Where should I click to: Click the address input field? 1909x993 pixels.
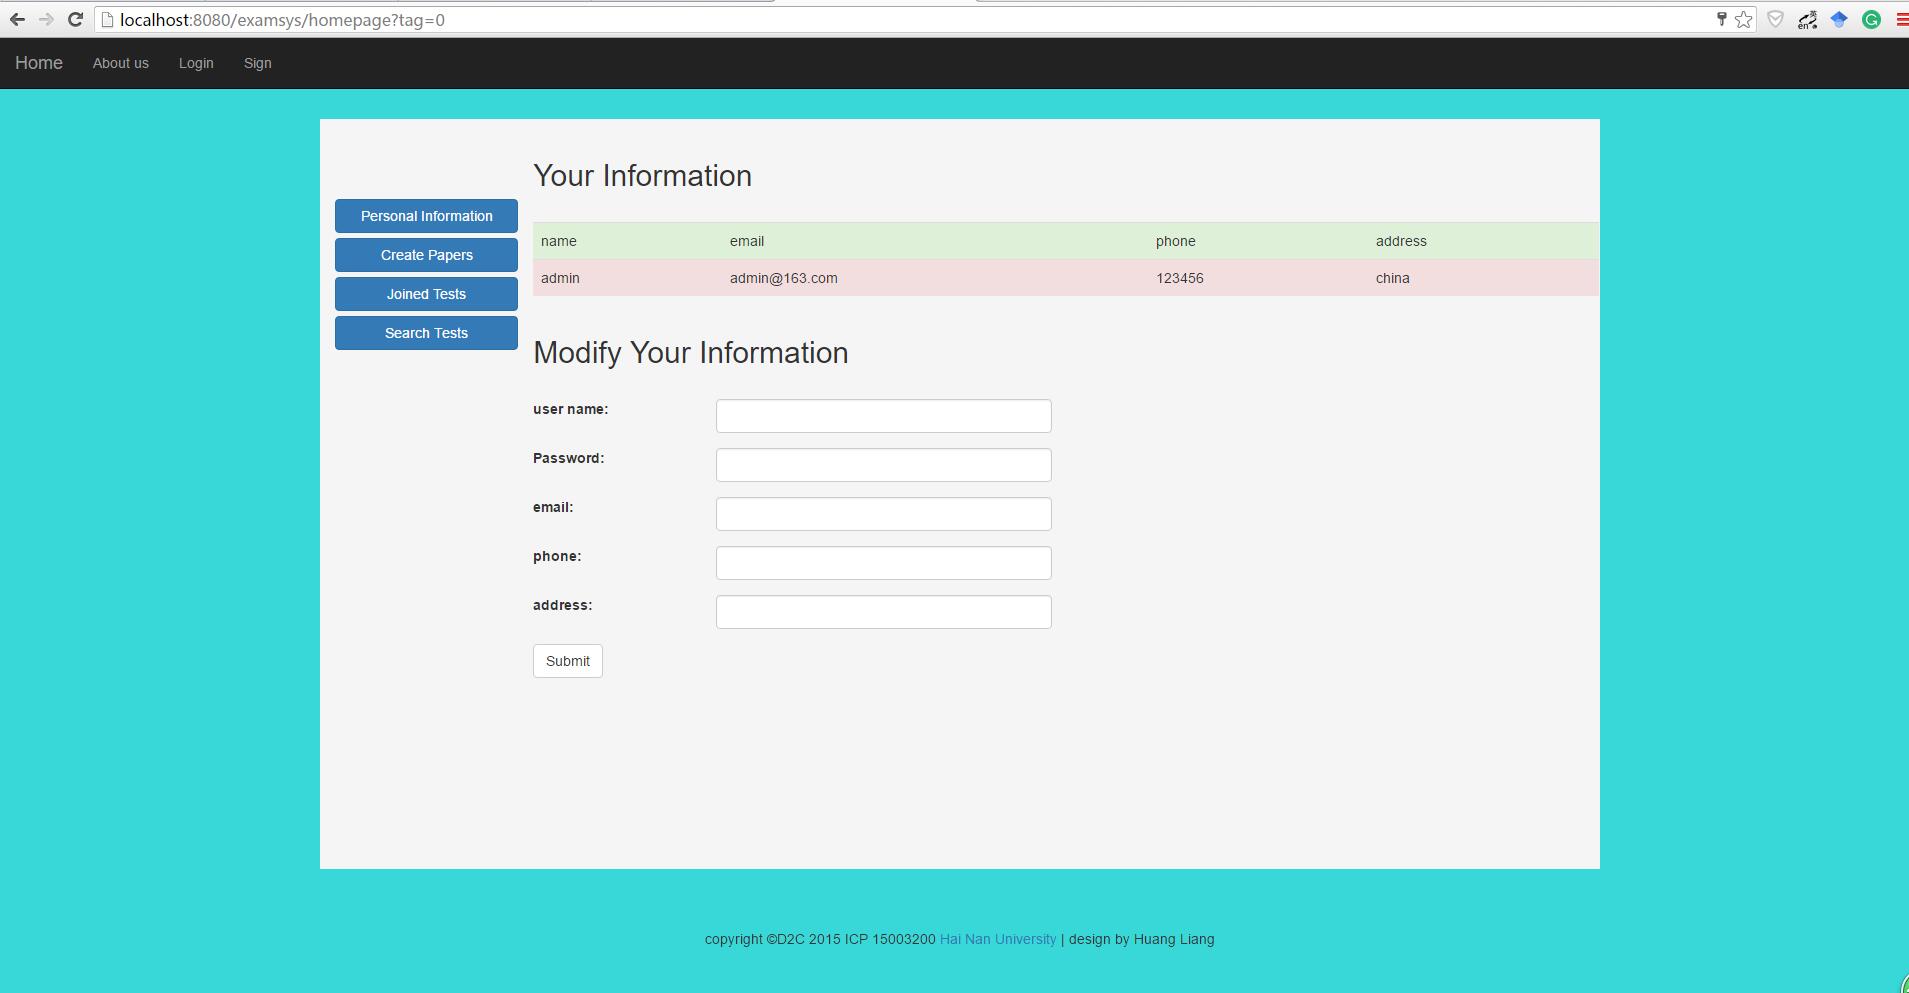coord(884,612)
